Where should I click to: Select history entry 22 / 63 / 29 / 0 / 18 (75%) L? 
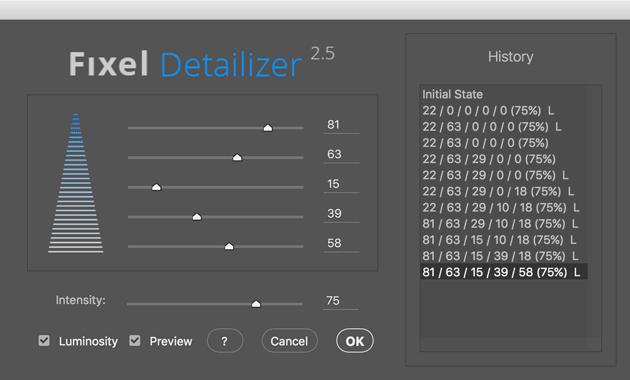[x=504, y=191]
